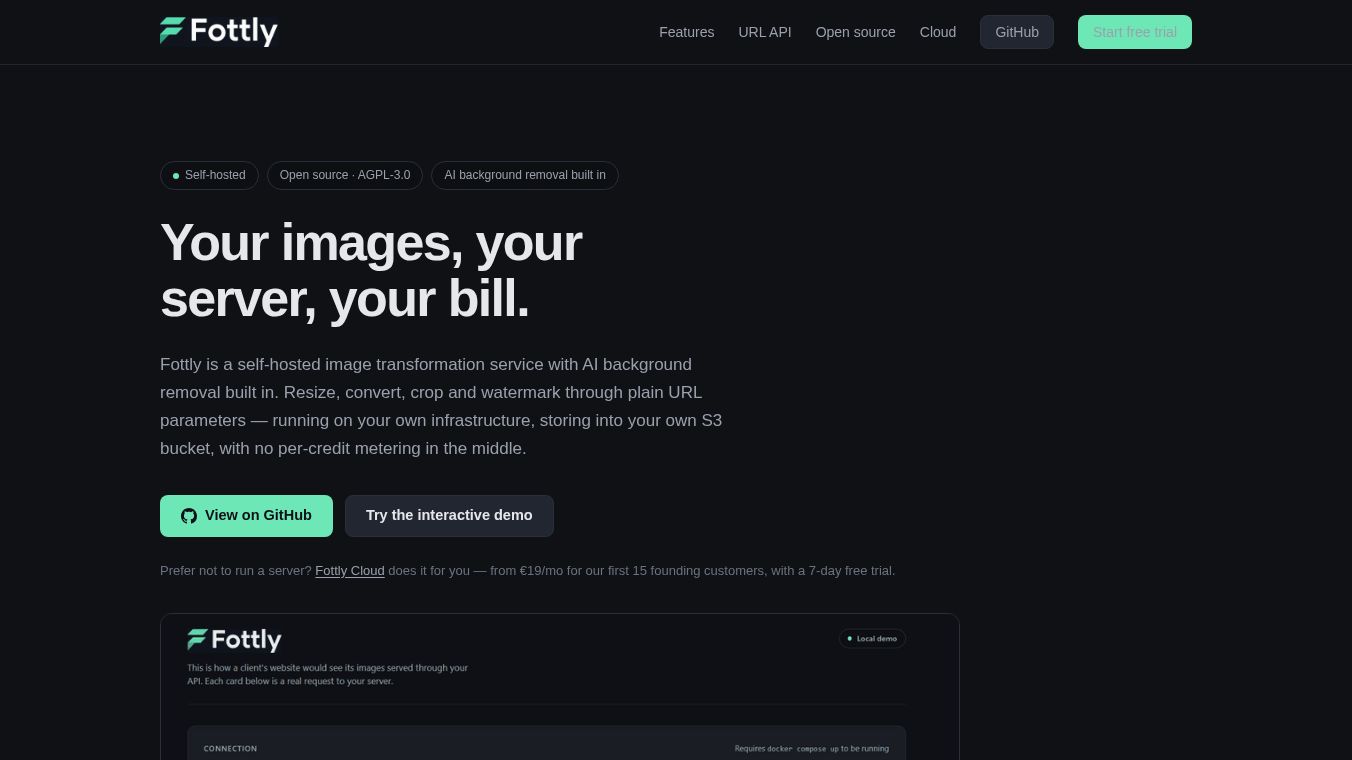Screen dimensions: 1352x760
Task: Open the Features nav item
Action: click(x=686, y=32)
